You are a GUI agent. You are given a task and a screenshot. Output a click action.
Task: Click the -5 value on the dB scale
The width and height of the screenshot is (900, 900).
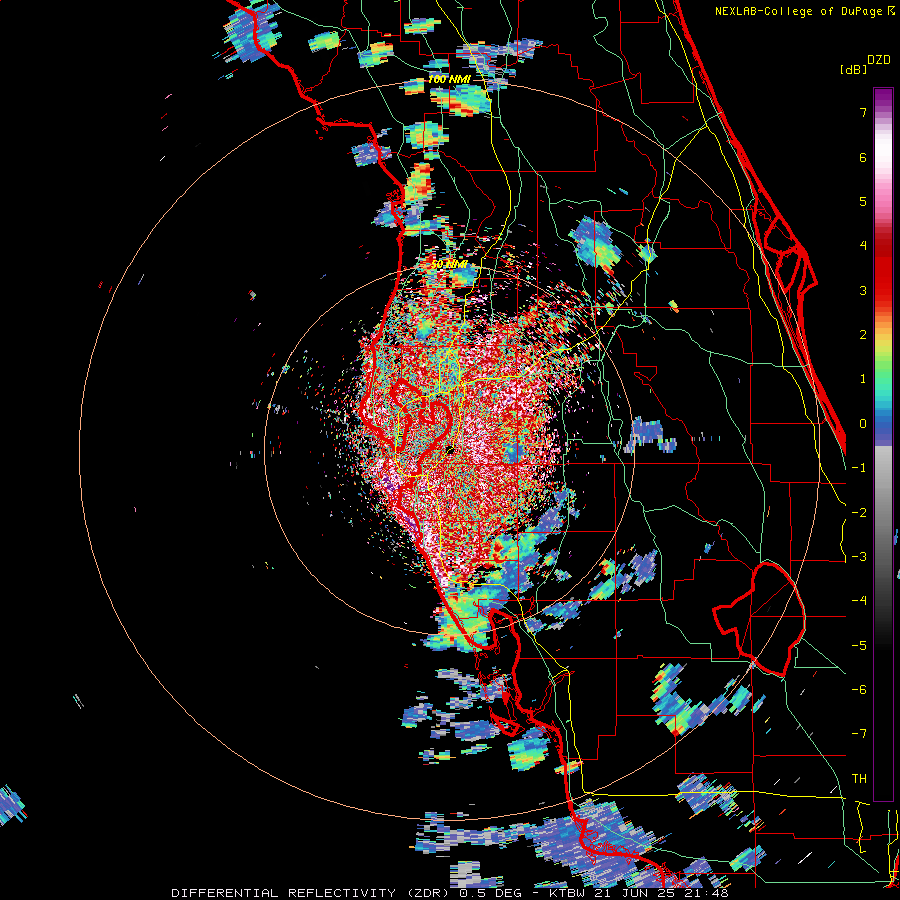[859, 646]
